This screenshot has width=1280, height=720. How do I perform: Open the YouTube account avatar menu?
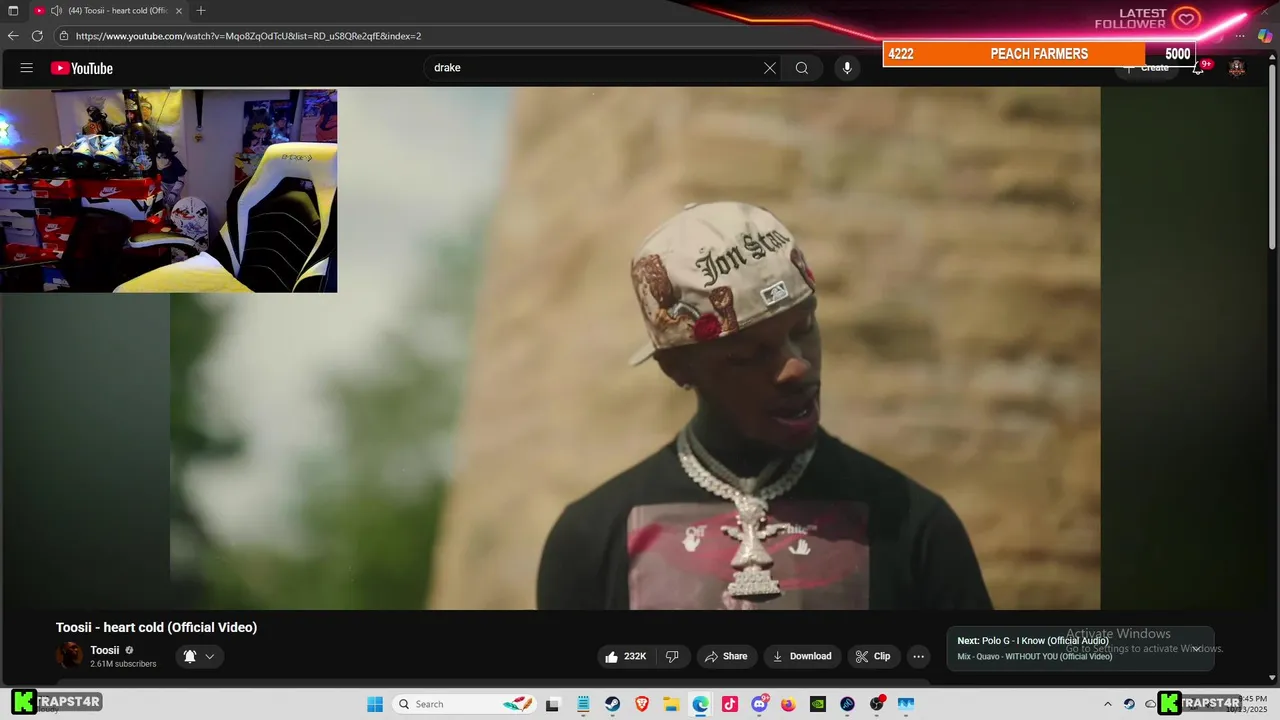(1237, 68)
